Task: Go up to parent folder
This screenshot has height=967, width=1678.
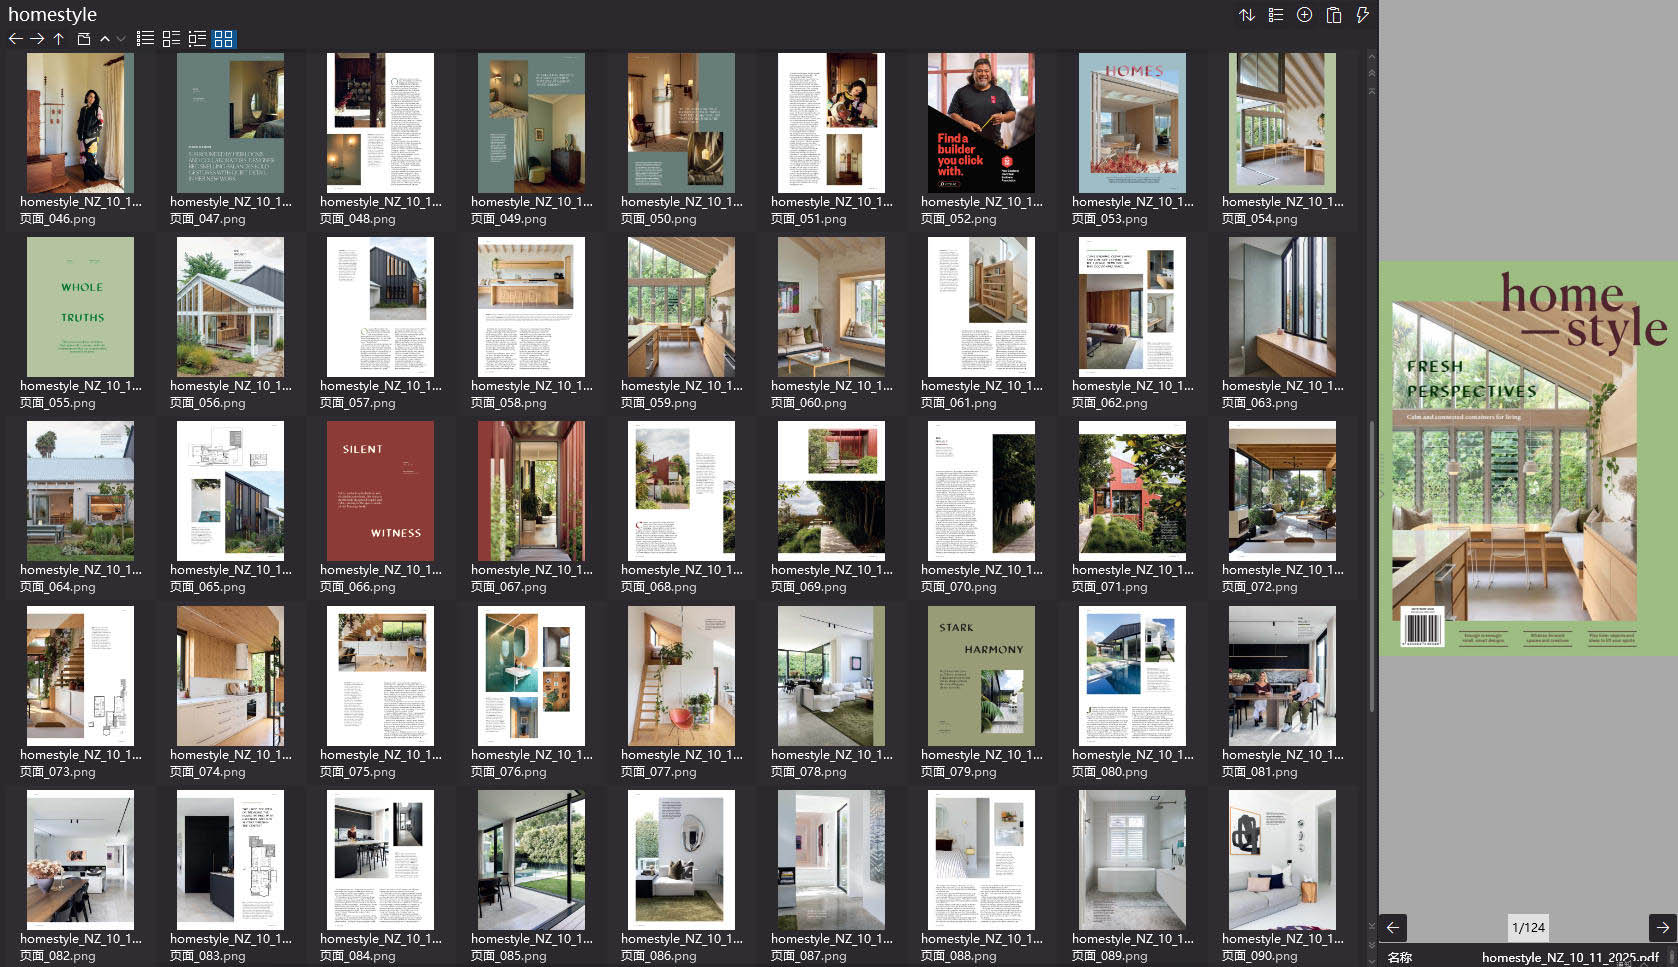Action: (59, 39)
